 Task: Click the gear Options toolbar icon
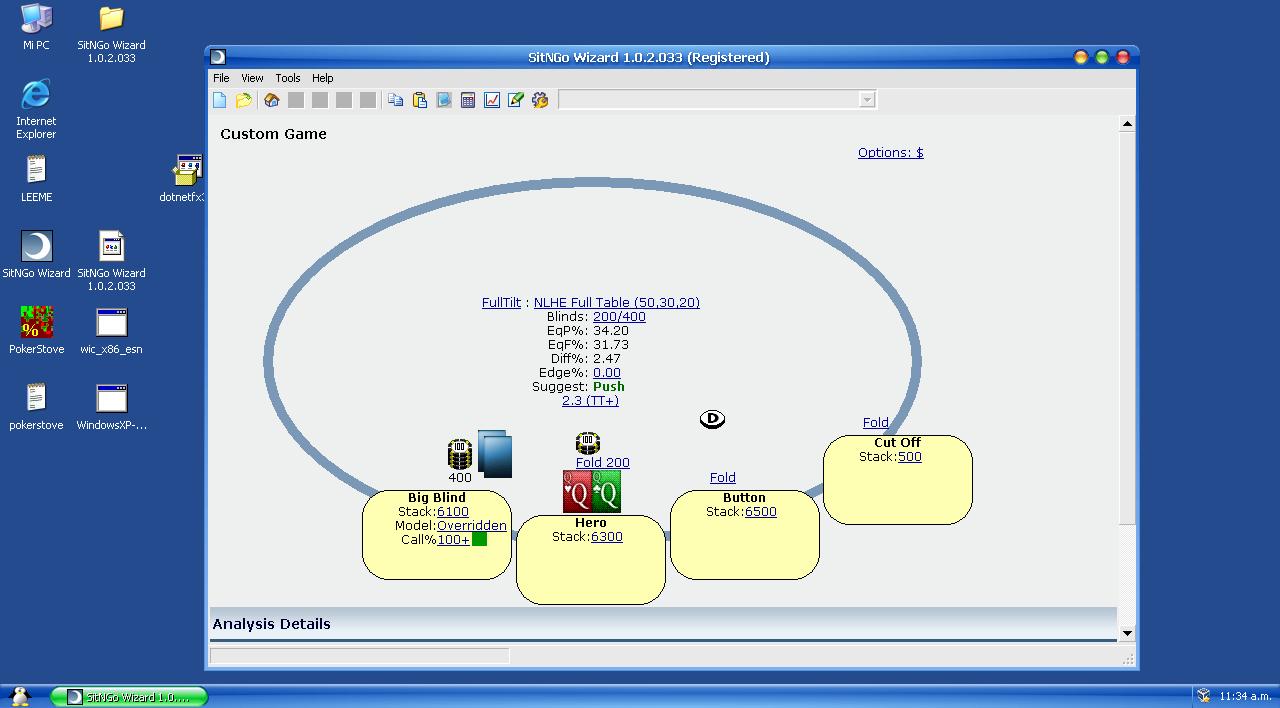click(x=540, y=100)
